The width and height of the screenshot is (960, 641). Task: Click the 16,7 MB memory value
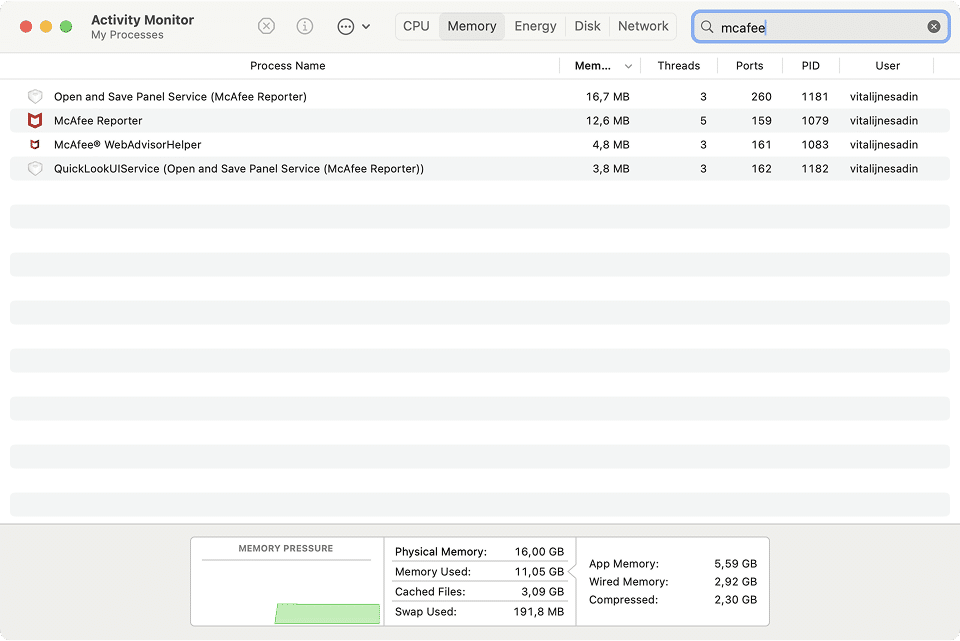(607, 97)
